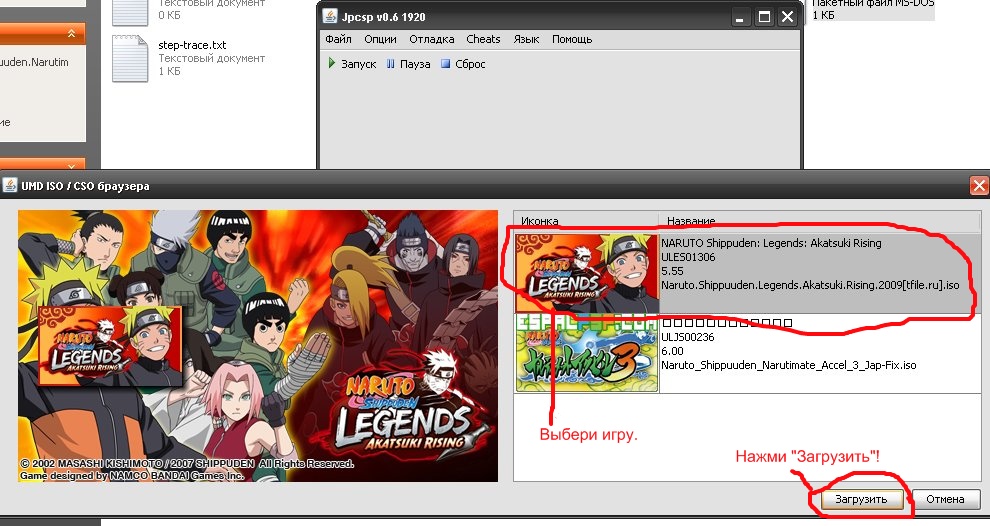Select the ULES01306 game ID text
990x526 pixels.
pyautogui.click(x=688, y=257)
